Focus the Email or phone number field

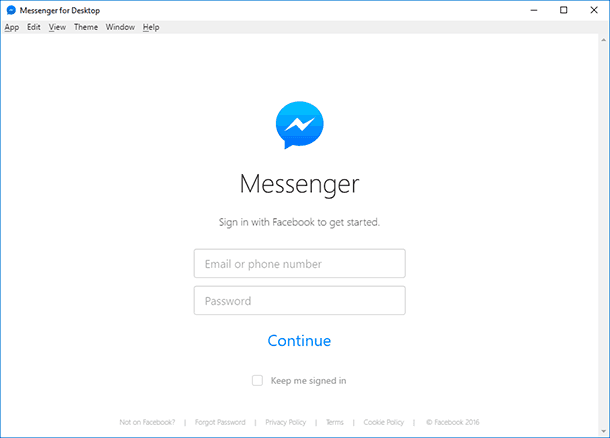(x=300, y=263)
